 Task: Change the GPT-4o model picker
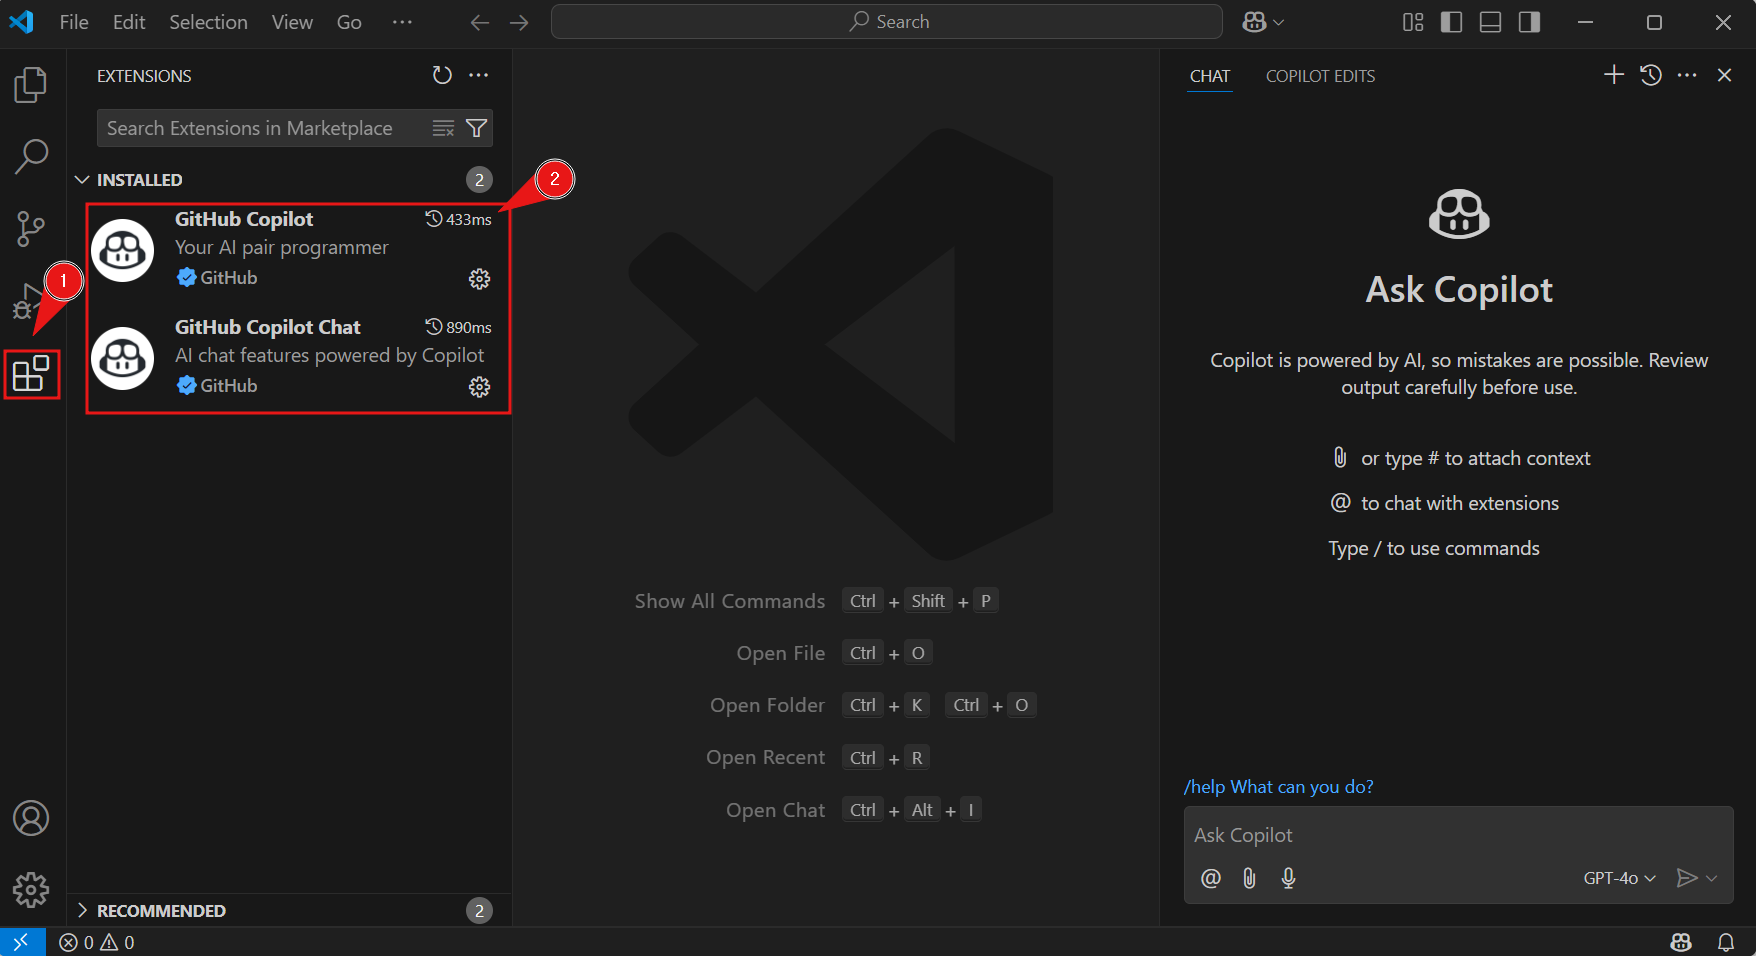[x=1620, y=878]
